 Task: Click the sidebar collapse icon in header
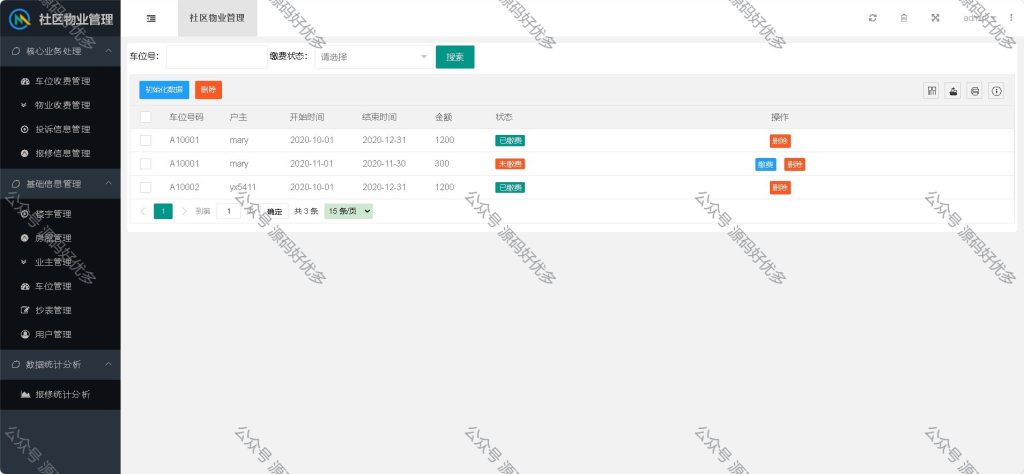click(151, 18)
